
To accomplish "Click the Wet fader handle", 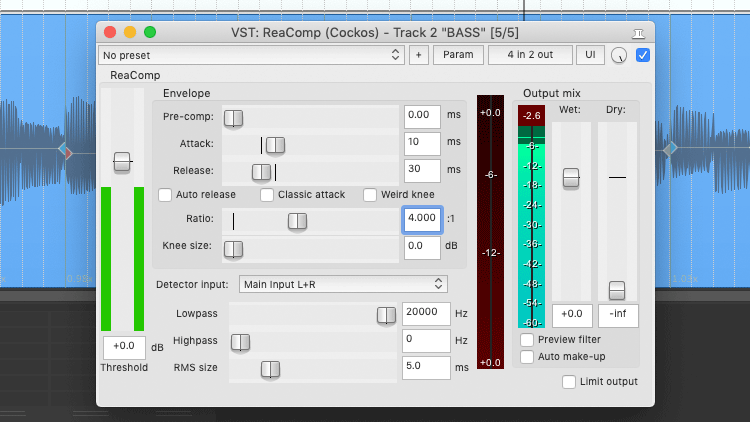I will (571, 178).
